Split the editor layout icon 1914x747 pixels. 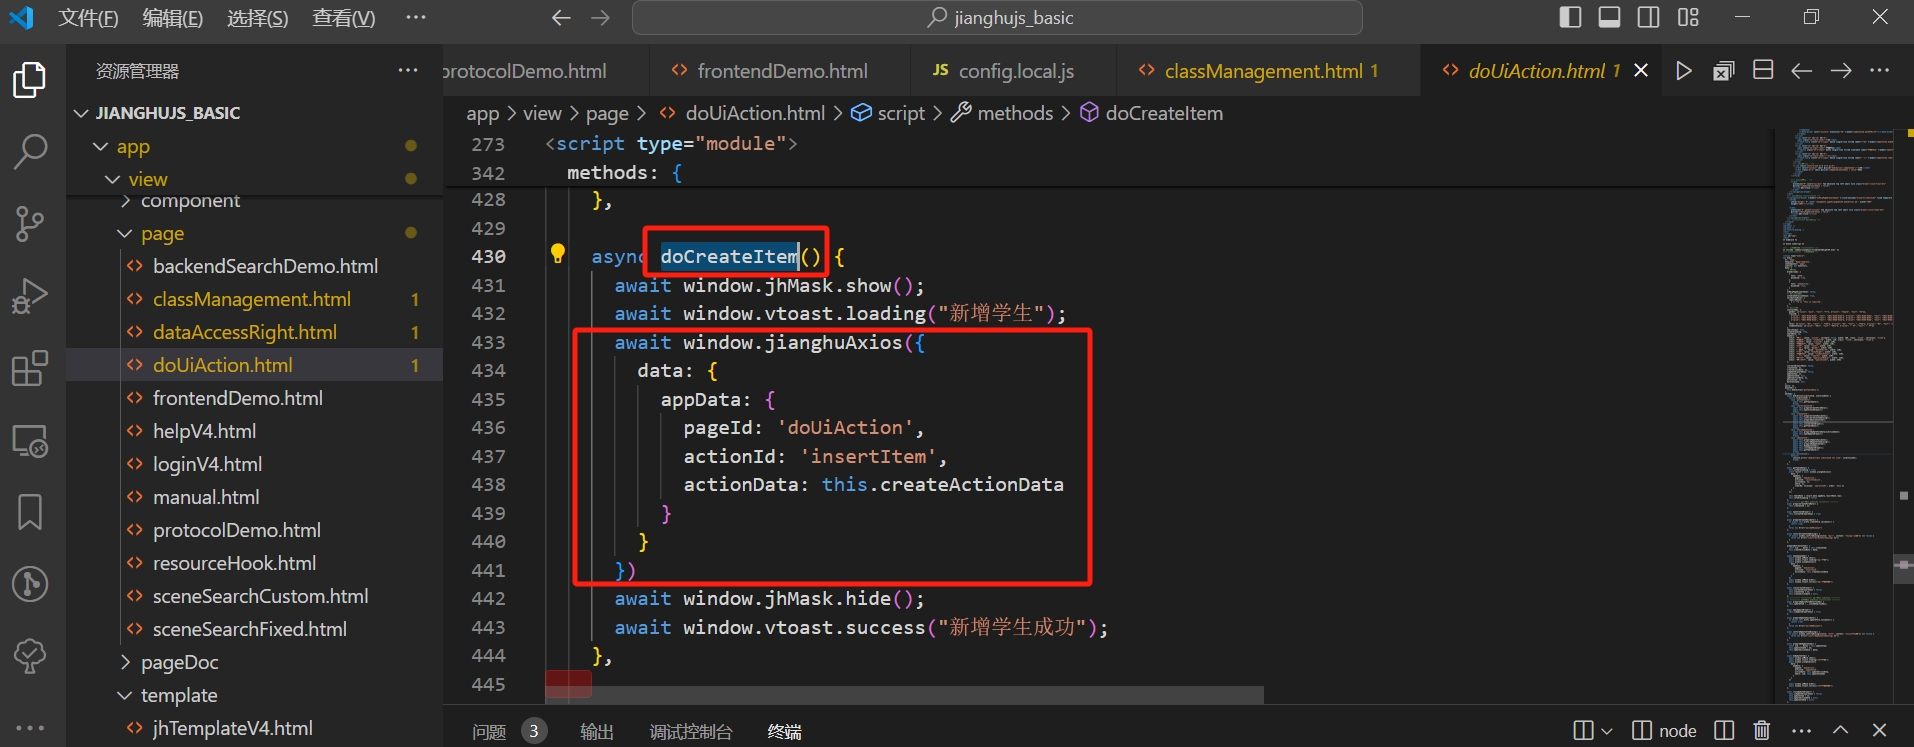point(1763,70)
